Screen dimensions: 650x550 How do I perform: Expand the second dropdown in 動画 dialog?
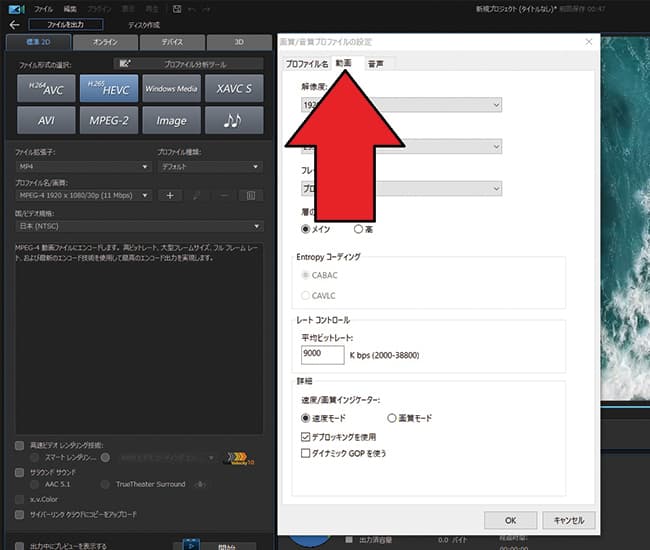401,147
